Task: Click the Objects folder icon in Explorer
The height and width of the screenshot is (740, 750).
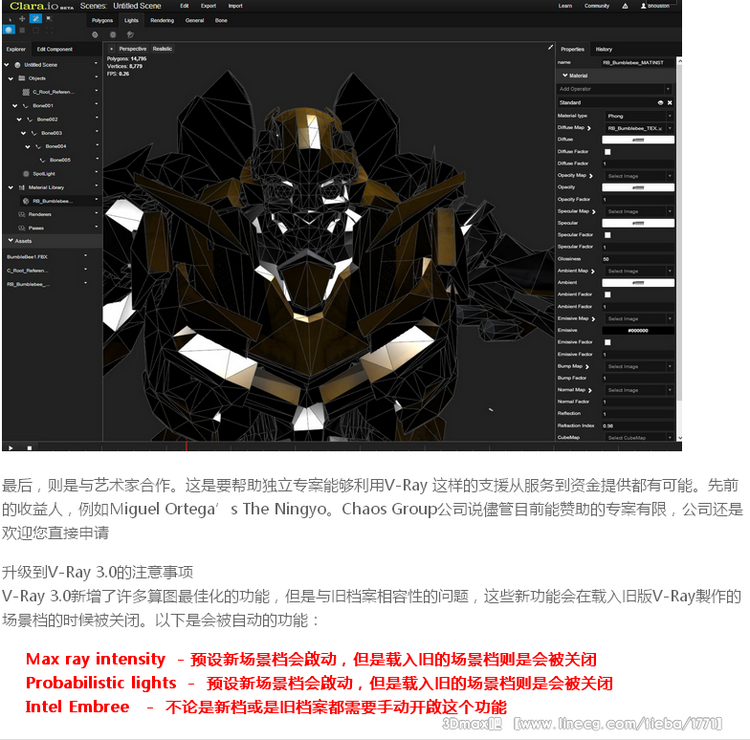Action: click(22, 78)
